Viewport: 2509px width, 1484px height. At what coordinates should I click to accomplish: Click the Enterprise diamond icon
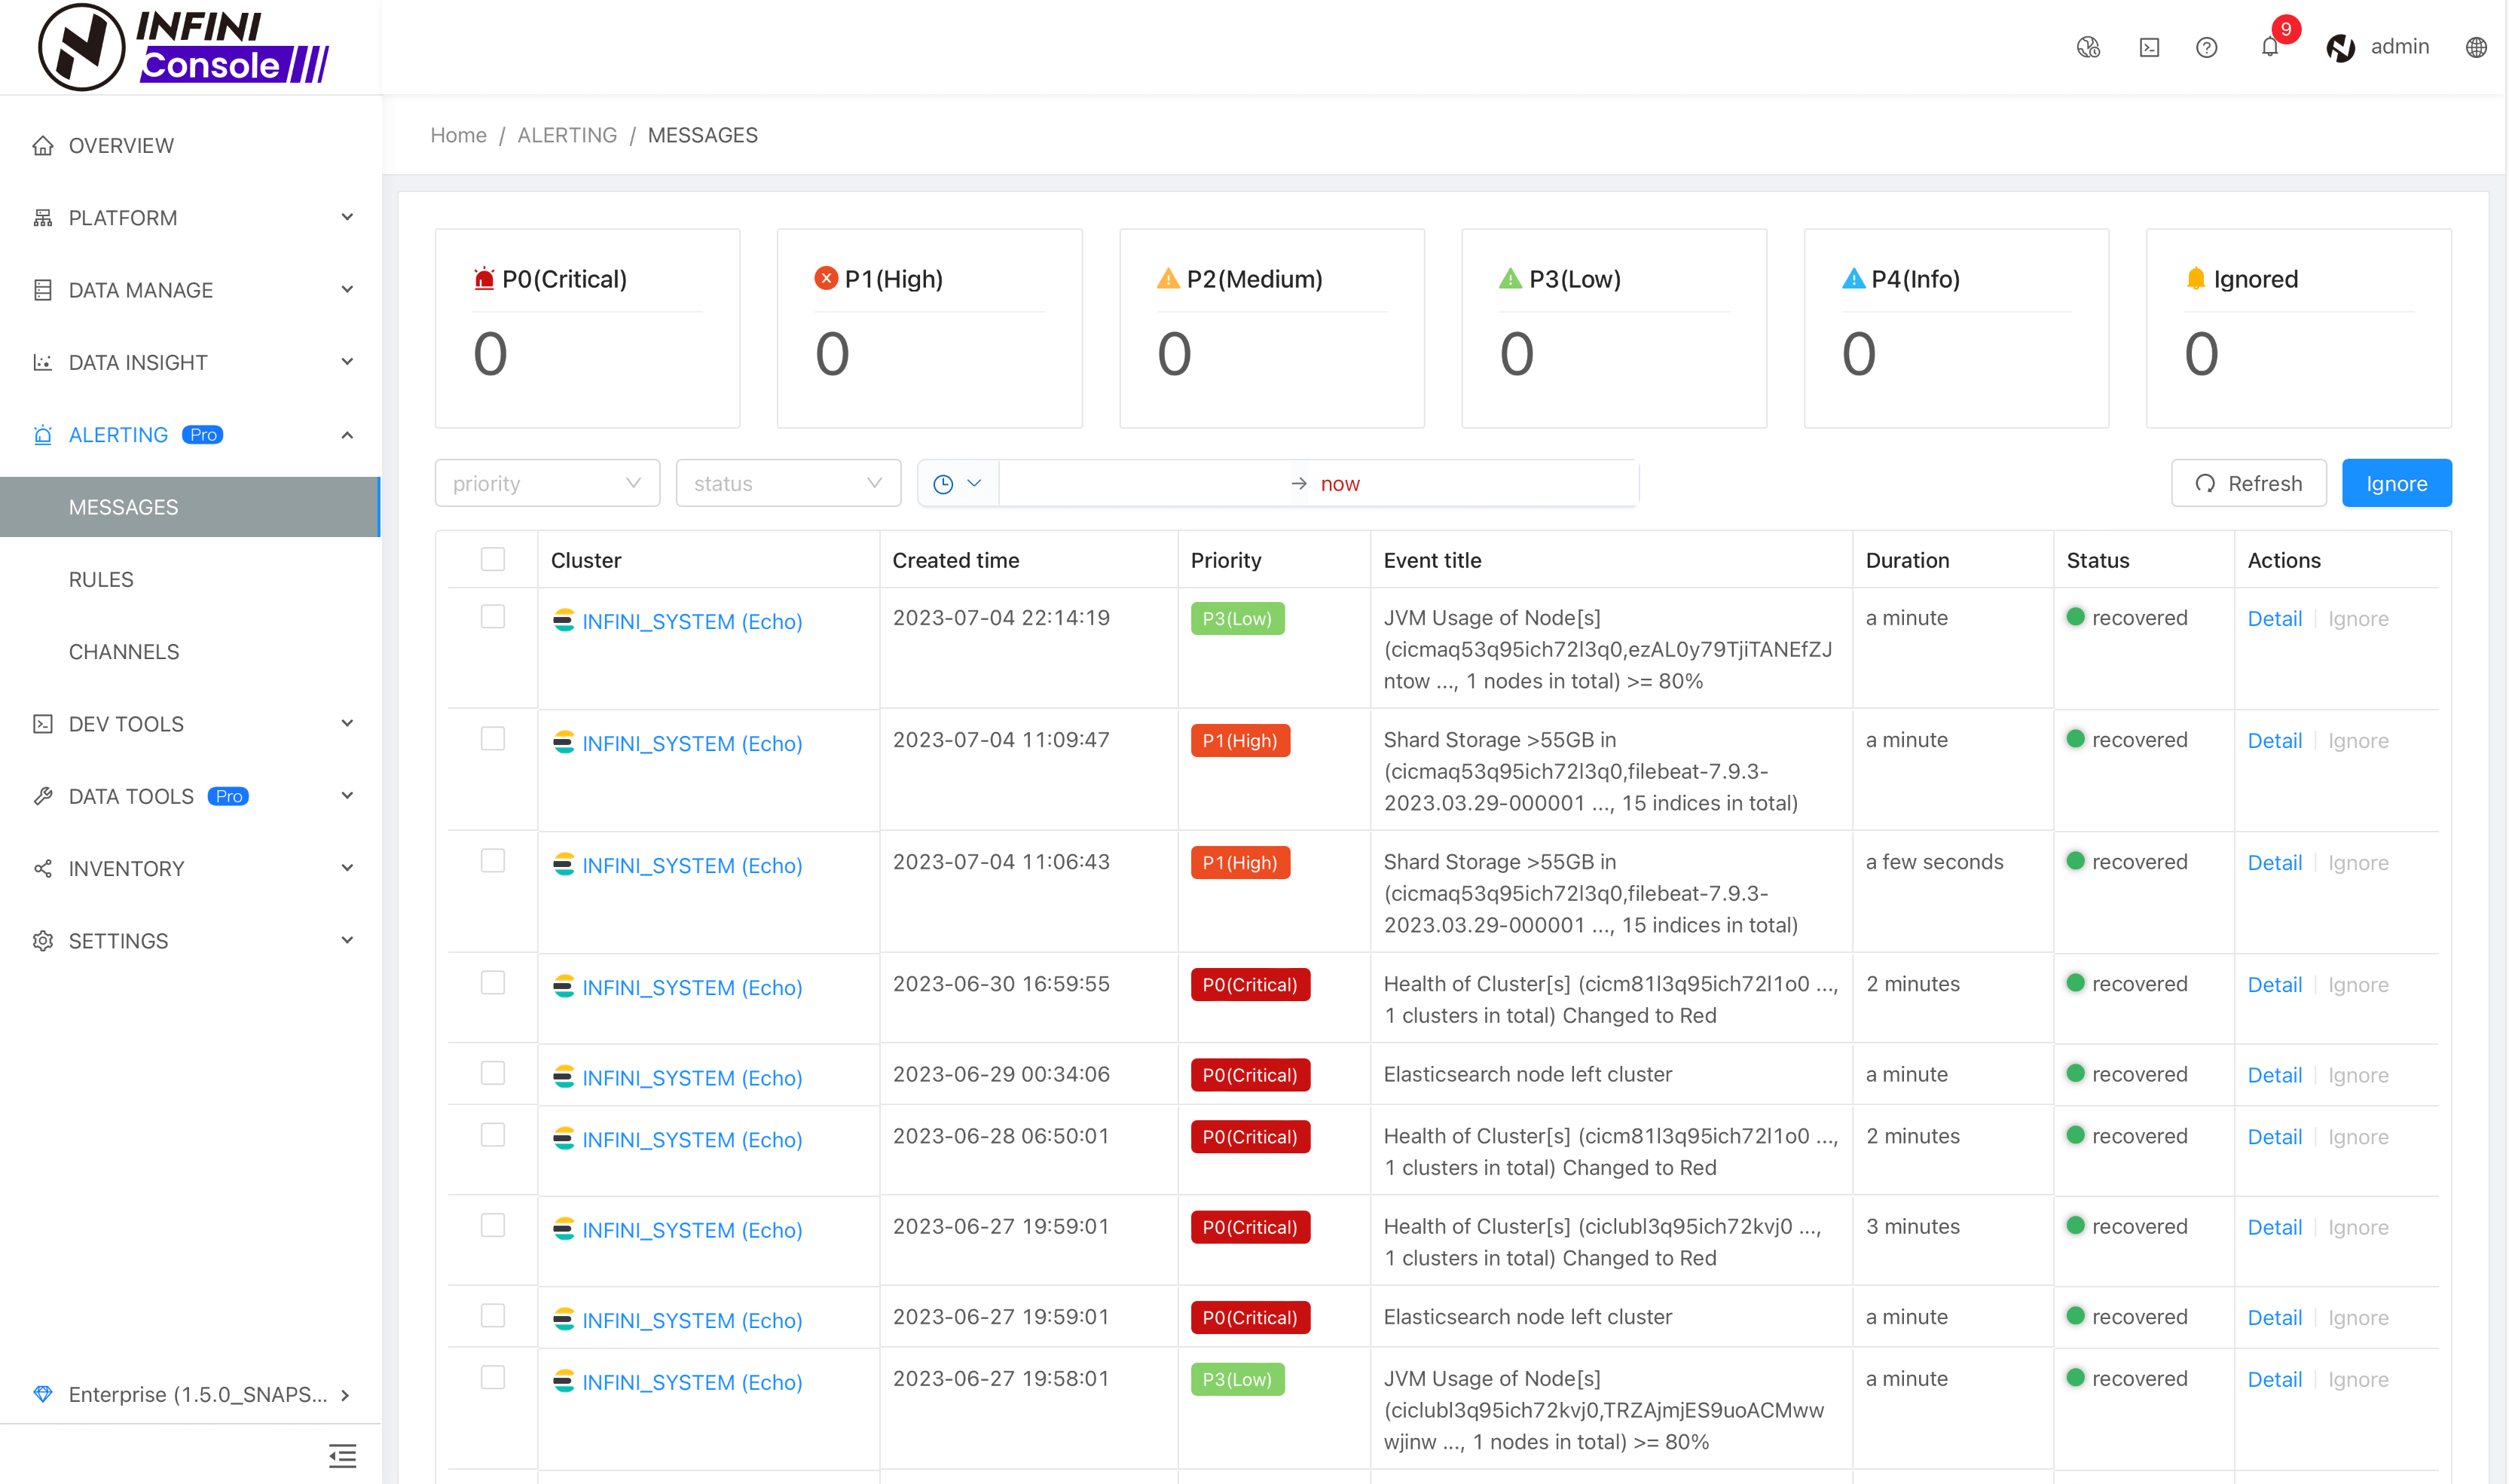tap(43, 1394)
